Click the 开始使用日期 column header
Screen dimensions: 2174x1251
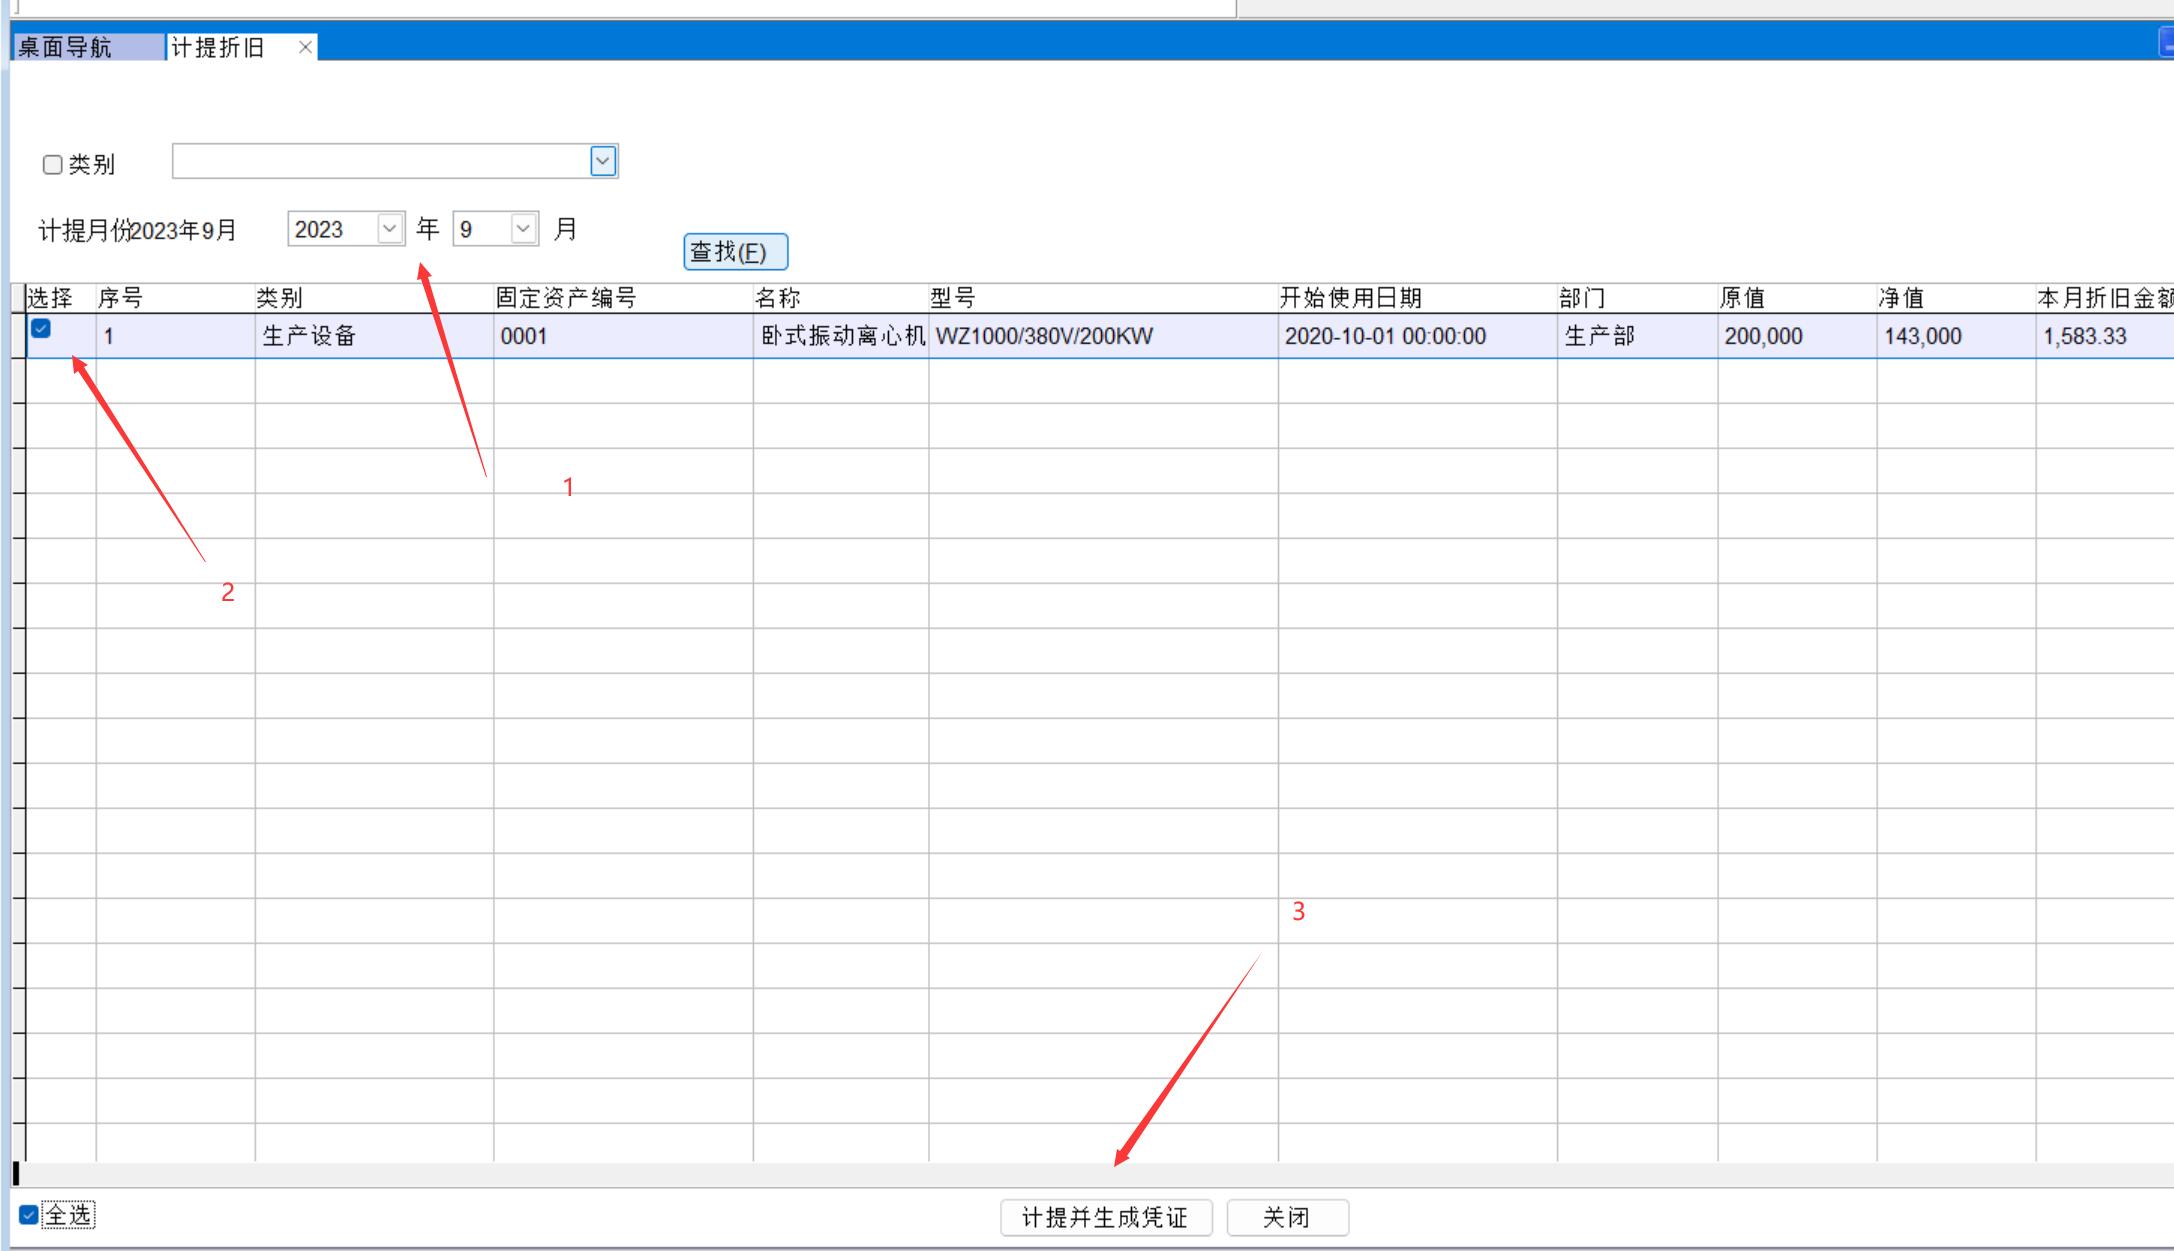point(1350,298)
